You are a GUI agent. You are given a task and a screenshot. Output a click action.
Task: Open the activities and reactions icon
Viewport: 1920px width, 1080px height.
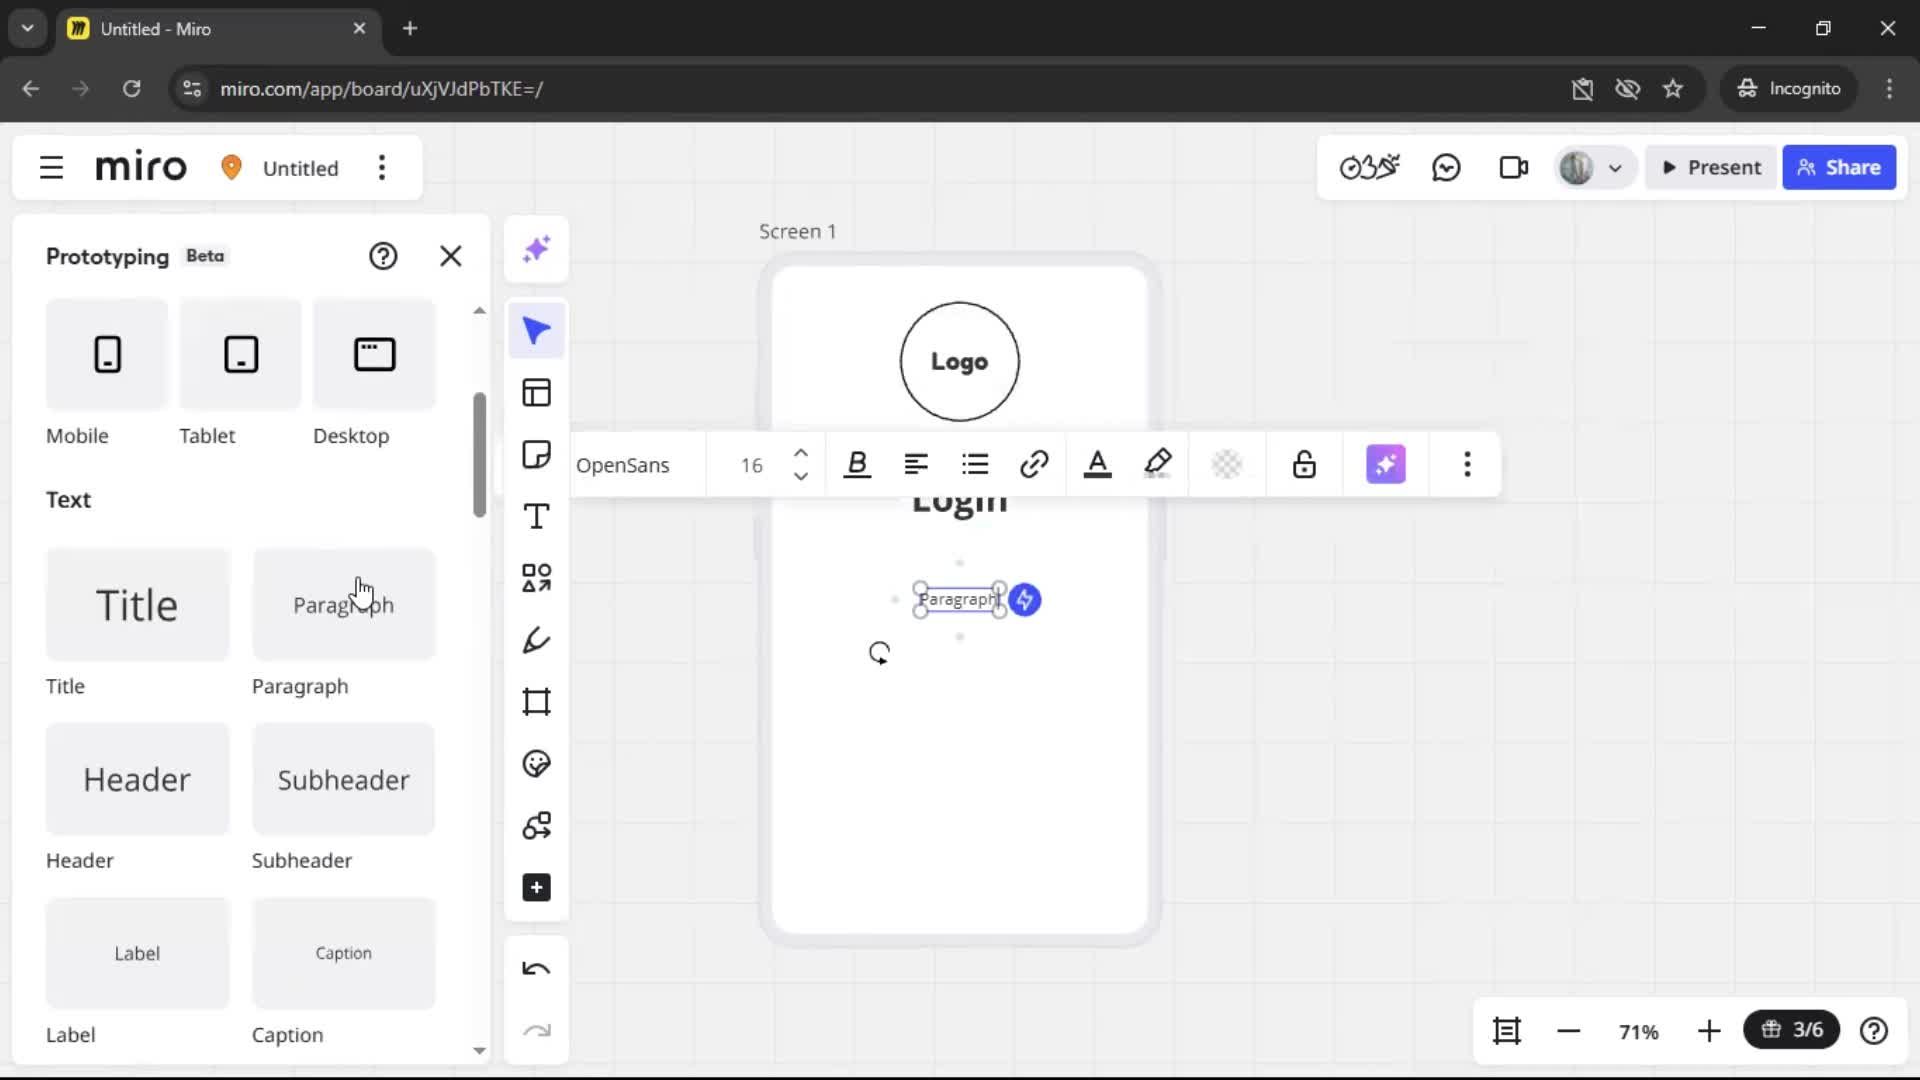pyautogui.click(x=1369, y=168)
